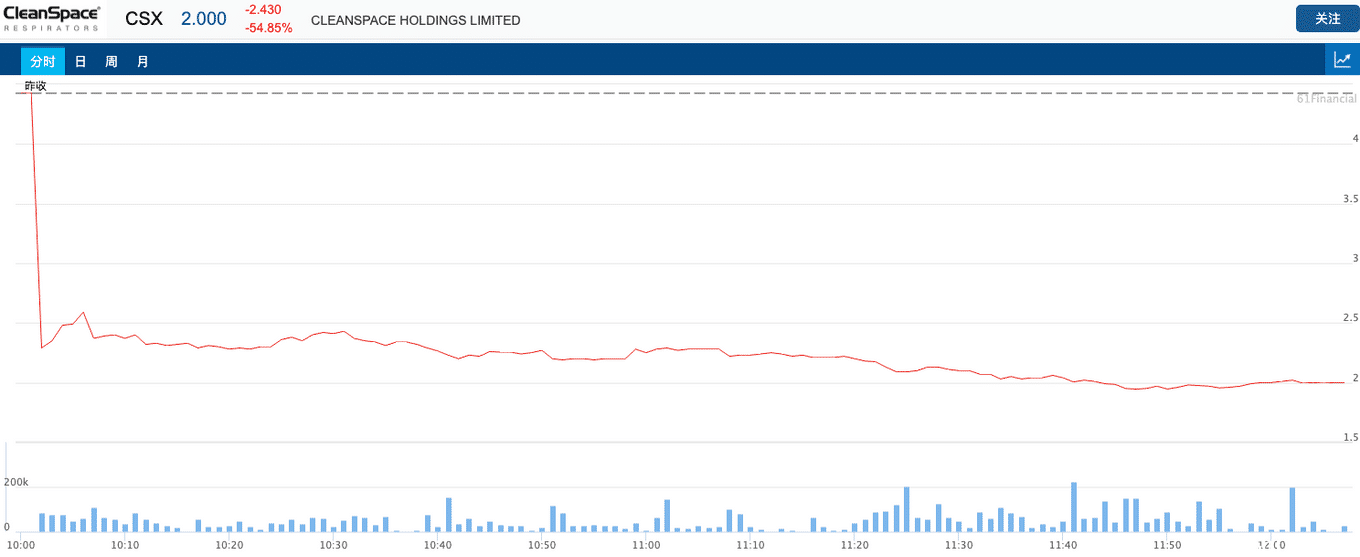Click the 11:00 time axis label
This screenshot has width=1360, height=557.
646,545
